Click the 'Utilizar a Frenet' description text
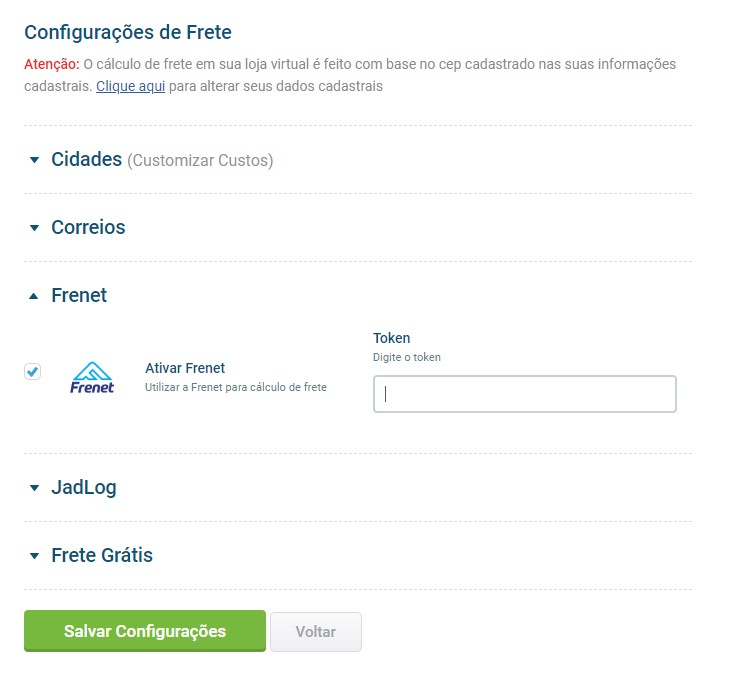 (235, 387)
